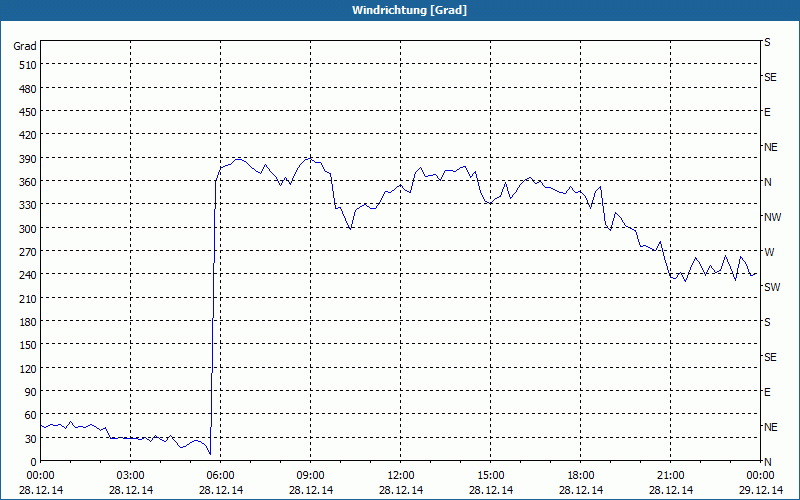Click the W compass label
This screenshot has width=800, height=500.
[768, 252]
